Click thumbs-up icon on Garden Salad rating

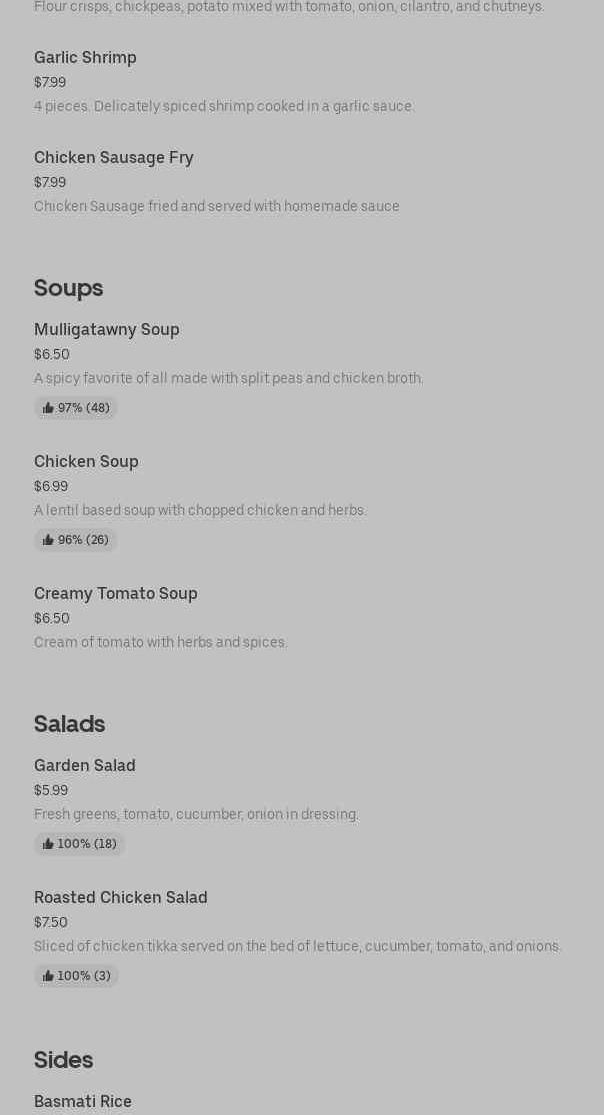coord(48,844)
